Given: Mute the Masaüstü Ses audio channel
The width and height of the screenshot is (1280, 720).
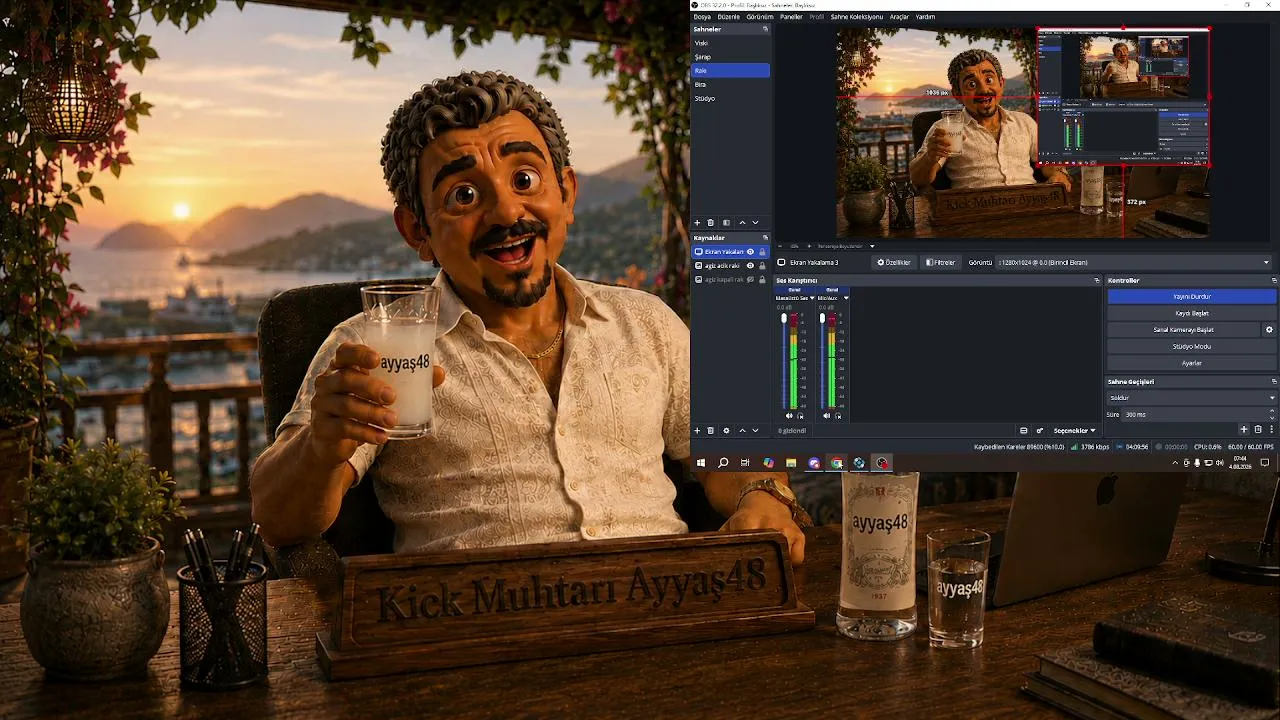Looking at the screenshot, I should click(x=789, y=415).
